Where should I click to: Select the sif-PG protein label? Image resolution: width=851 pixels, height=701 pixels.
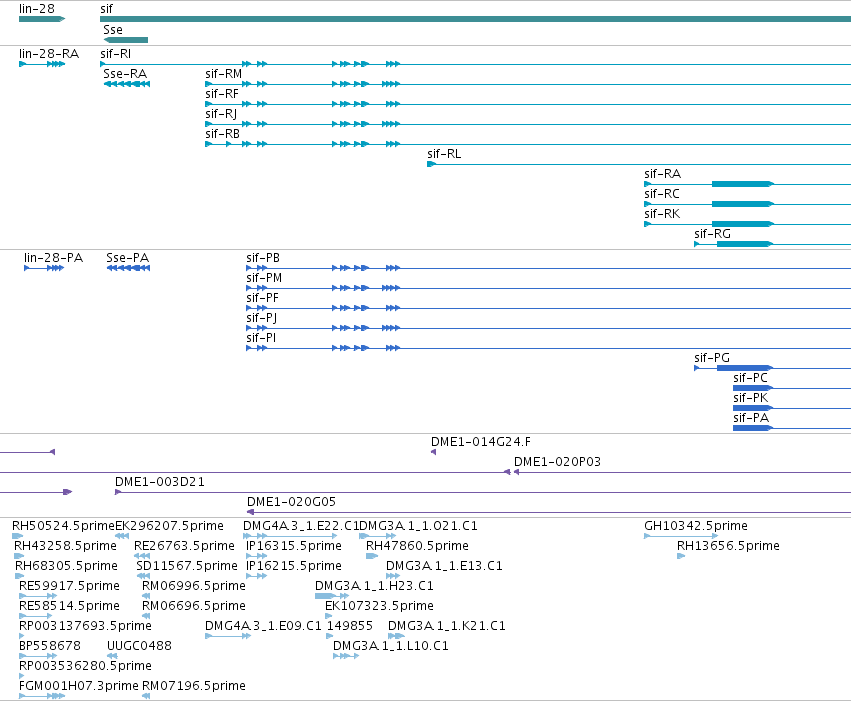point(712,358)
